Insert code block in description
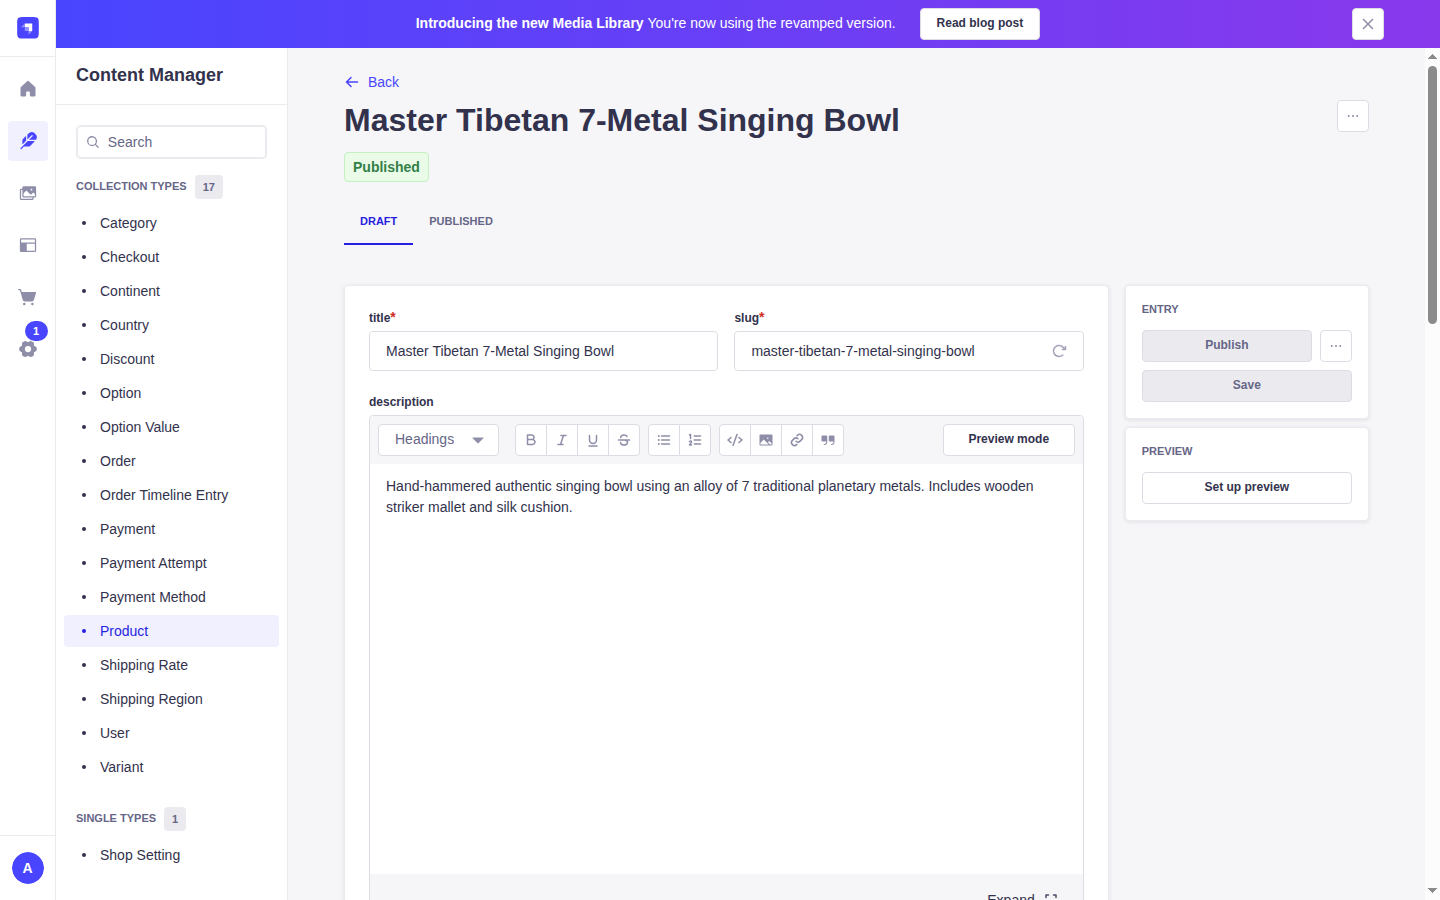The width and height of the screenshot is (1440, 900). tap(735, 440)
